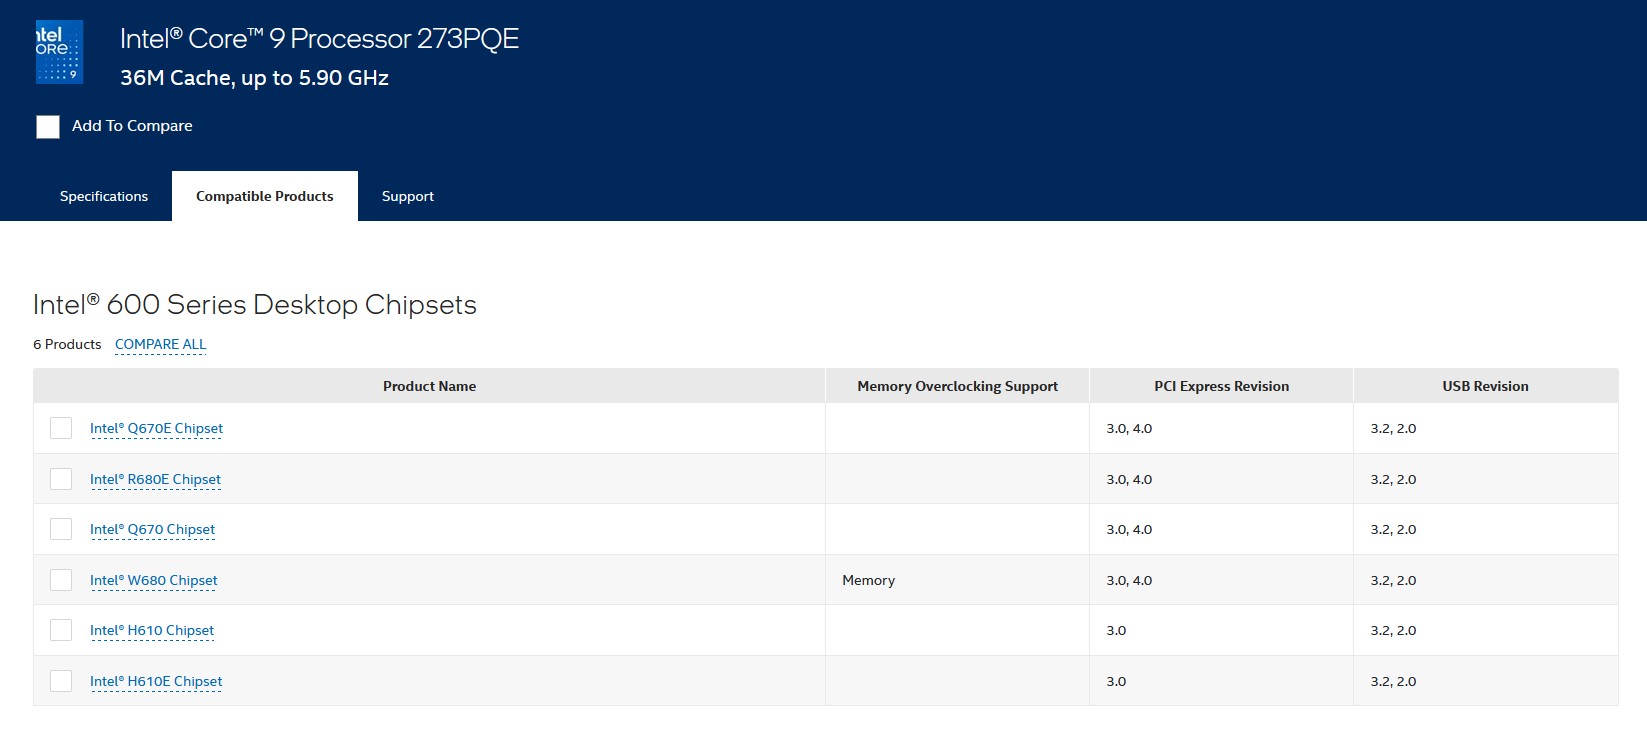Image resolution: width=1647 pixels, height=751 pixels.
Task: Click the Product Name column header
Action: pyautogui.click(x=429, y=386)
